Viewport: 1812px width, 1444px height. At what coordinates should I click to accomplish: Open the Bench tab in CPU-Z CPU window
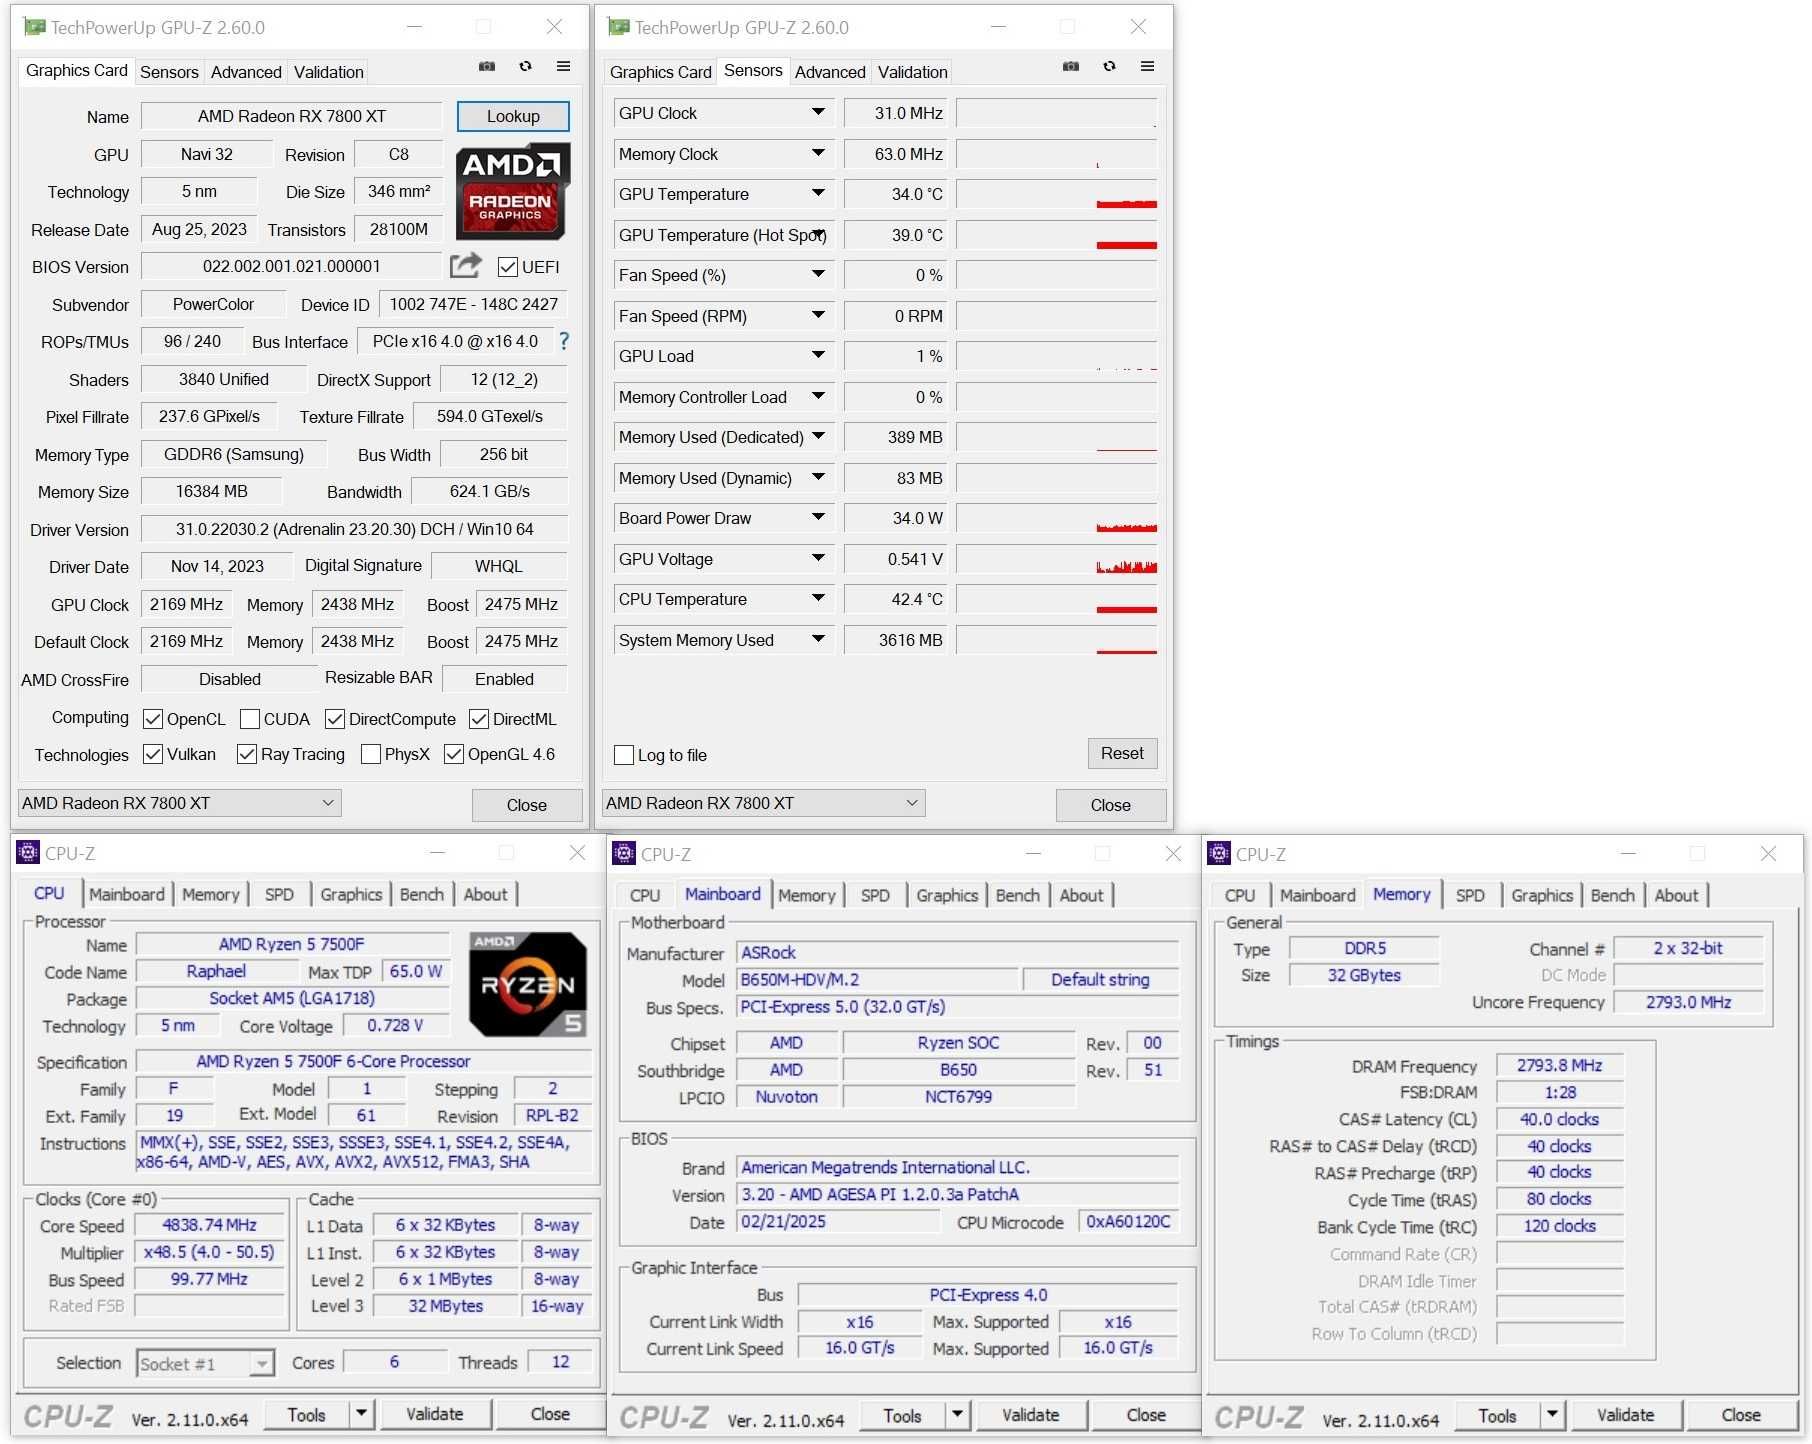click(x=421, y=894)
